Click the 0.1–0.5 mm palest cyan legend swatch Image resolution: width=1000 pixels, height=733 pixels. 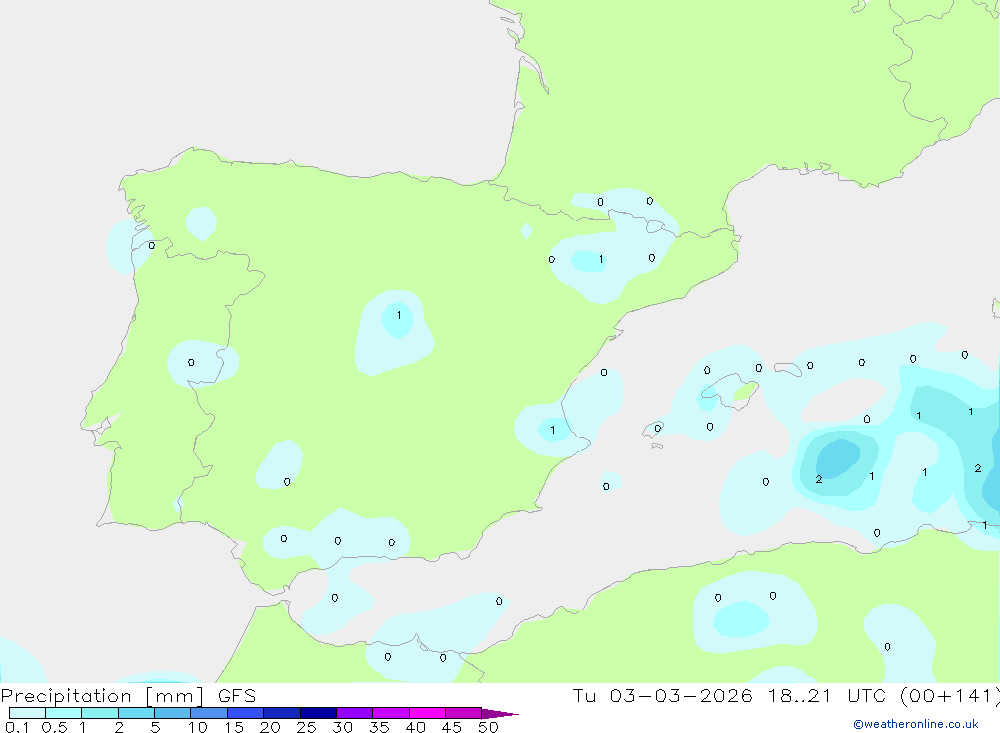(27, 713)
